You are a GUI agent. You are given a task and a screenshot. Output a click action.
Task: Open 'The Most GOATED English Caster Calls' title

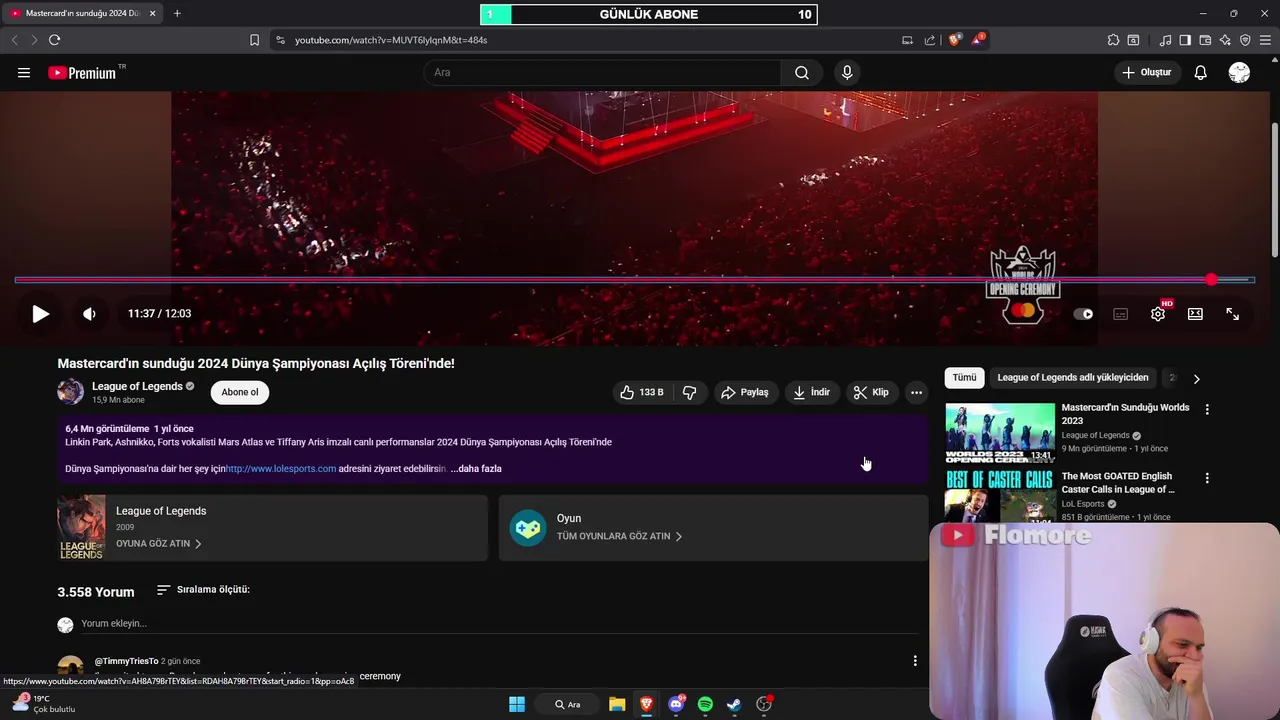(1118, 483)
